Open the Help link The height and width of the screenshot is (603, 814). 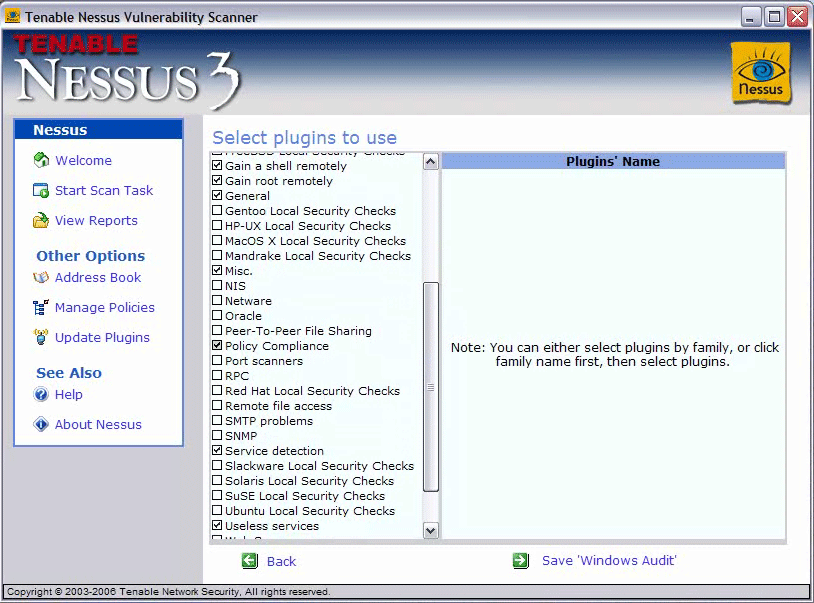coord(69,394)
